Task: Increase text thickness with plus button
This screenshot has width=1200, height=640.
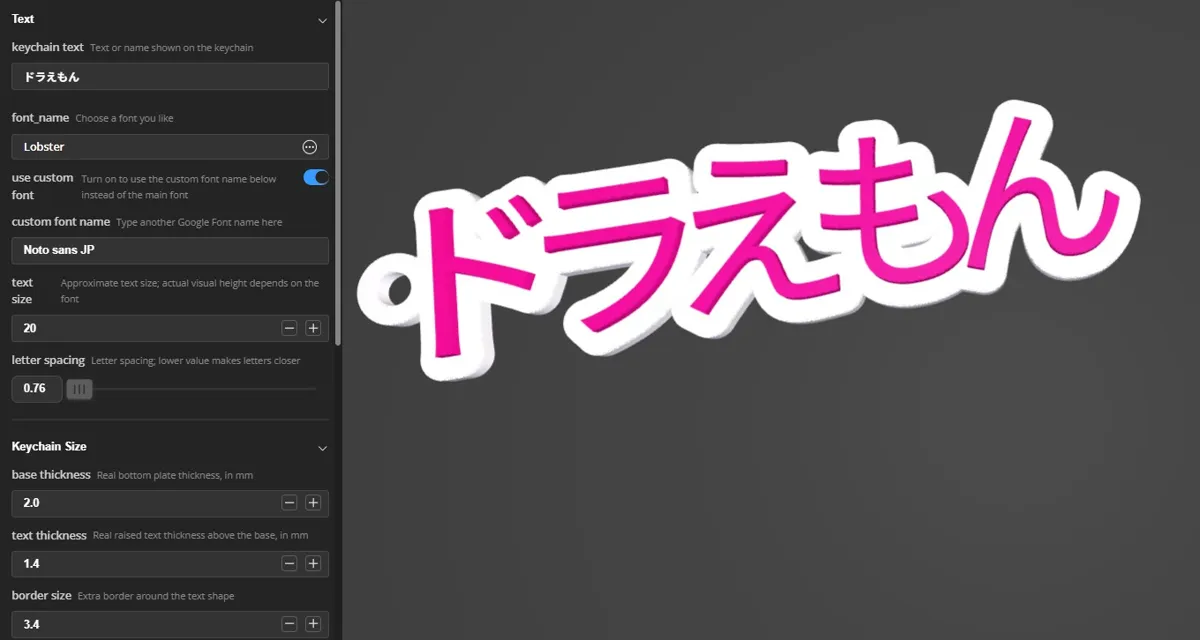Action: (313, 564)
